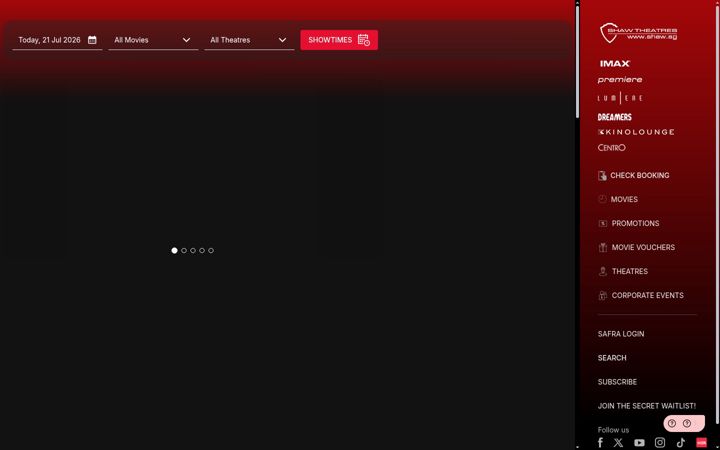Open Shaw's Instagram profile
Viewport: 720px width, 450px height.
tap(660, 442)
